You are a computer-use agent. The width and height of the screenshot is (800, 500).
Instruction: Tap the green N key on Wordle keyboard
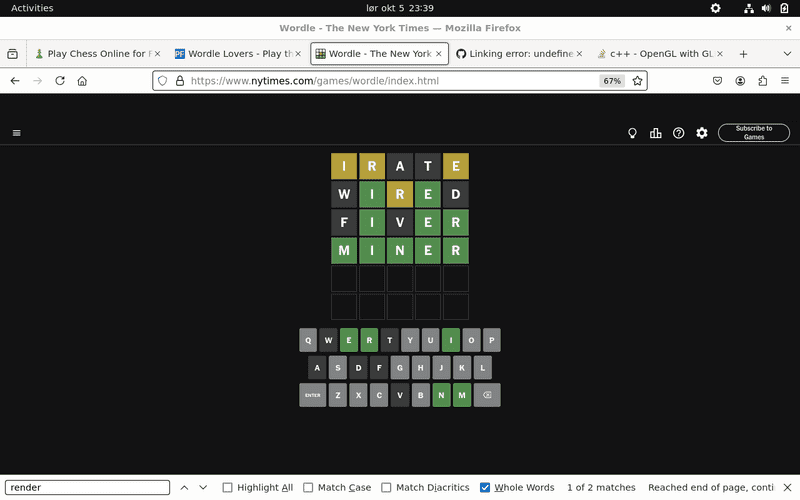coord(441,395)
